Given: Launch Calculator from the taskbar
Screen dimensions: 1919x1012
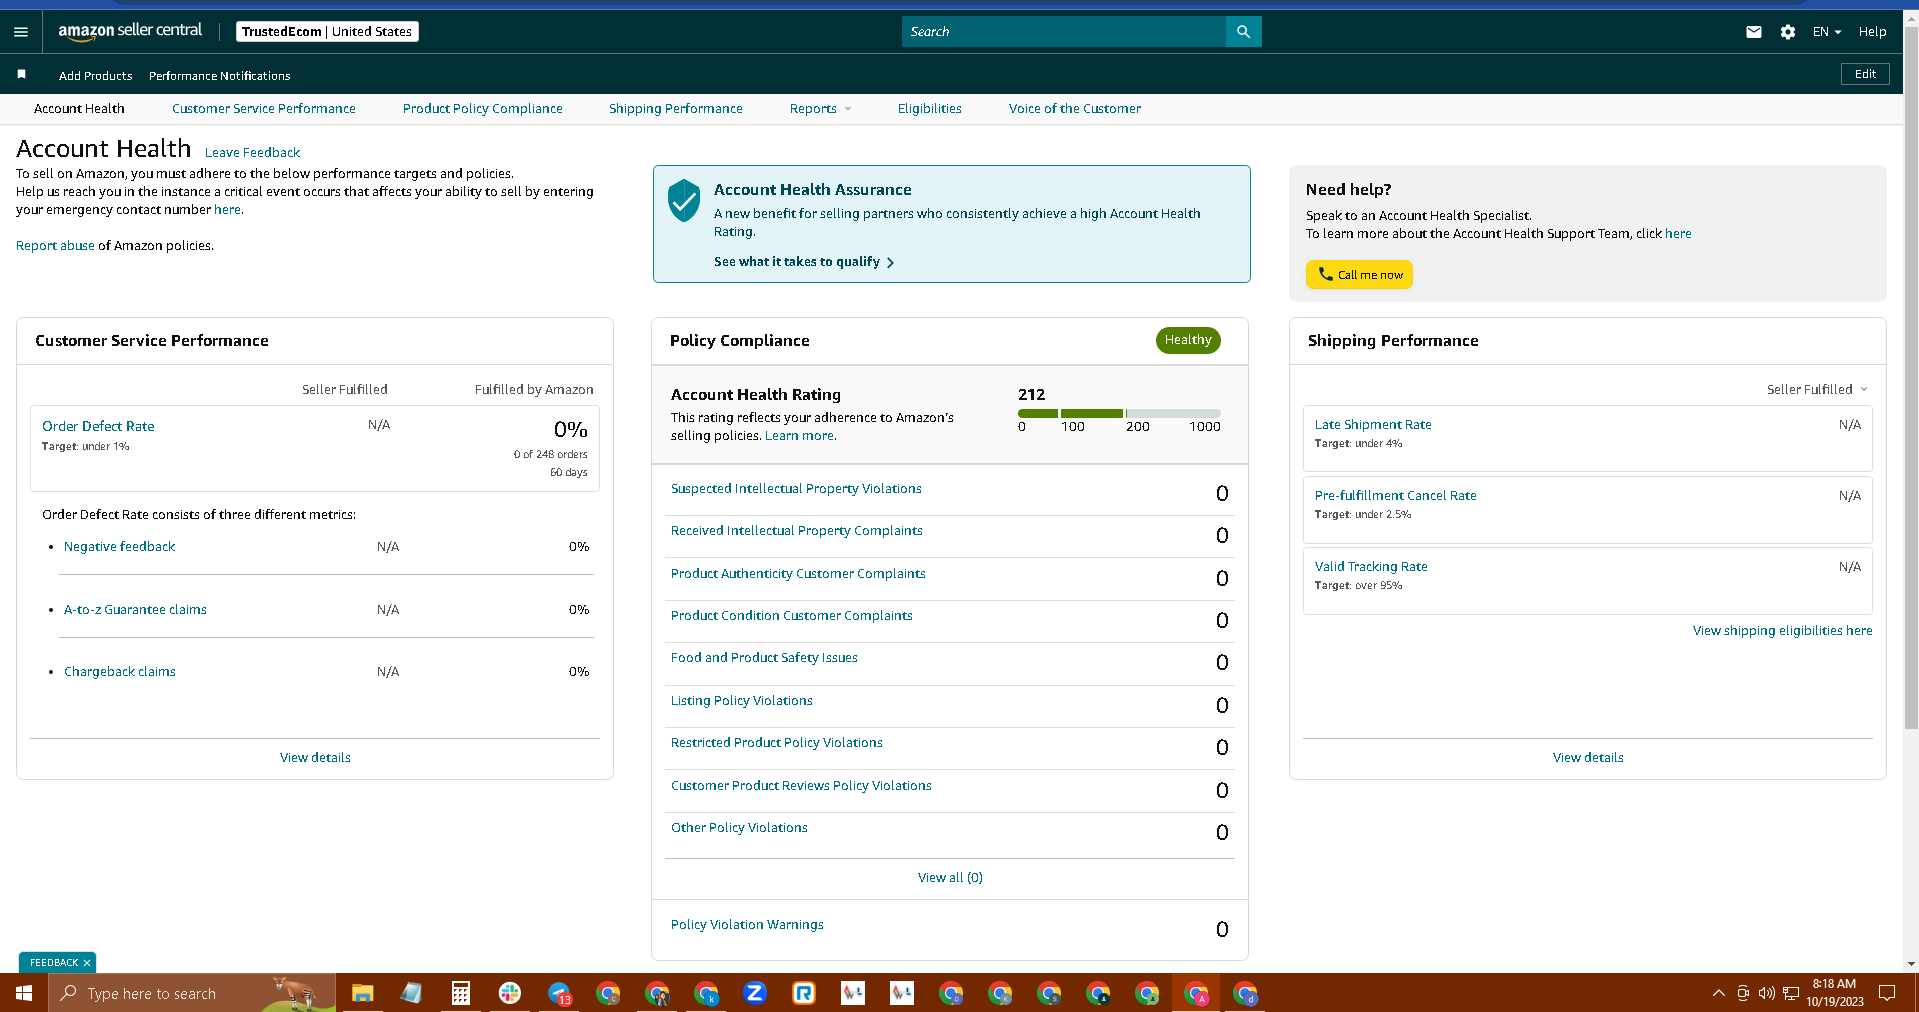Looking at the screenshot, I should 460,993.
